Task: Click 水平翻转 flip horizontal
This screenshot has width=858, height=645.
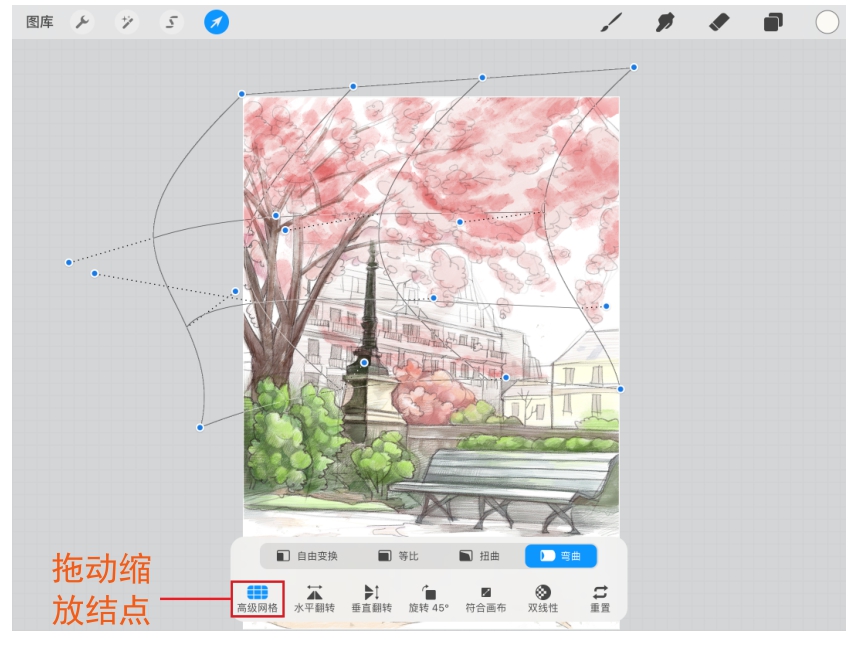Action: (315, 599)
